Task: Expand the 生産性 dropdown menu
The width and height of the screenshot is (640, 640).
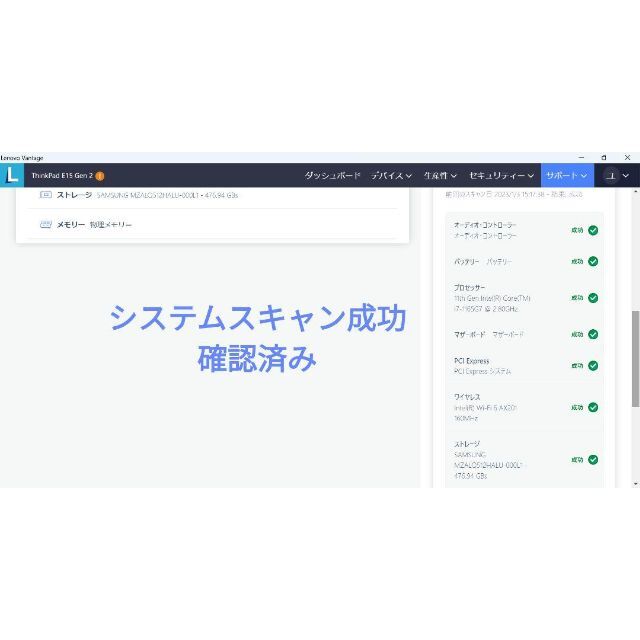Action: (x=440, y=176)
